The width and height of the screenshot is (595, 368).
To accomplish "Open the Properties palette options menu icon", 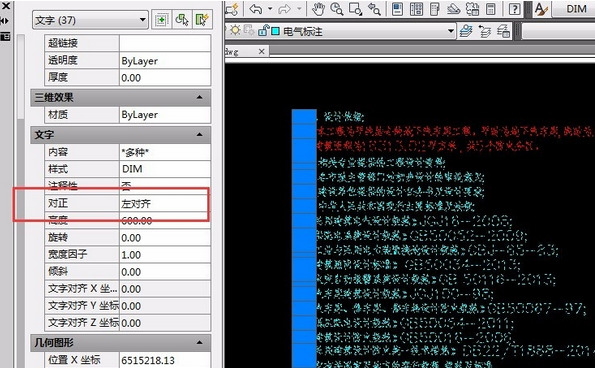I will click(5, 36).
